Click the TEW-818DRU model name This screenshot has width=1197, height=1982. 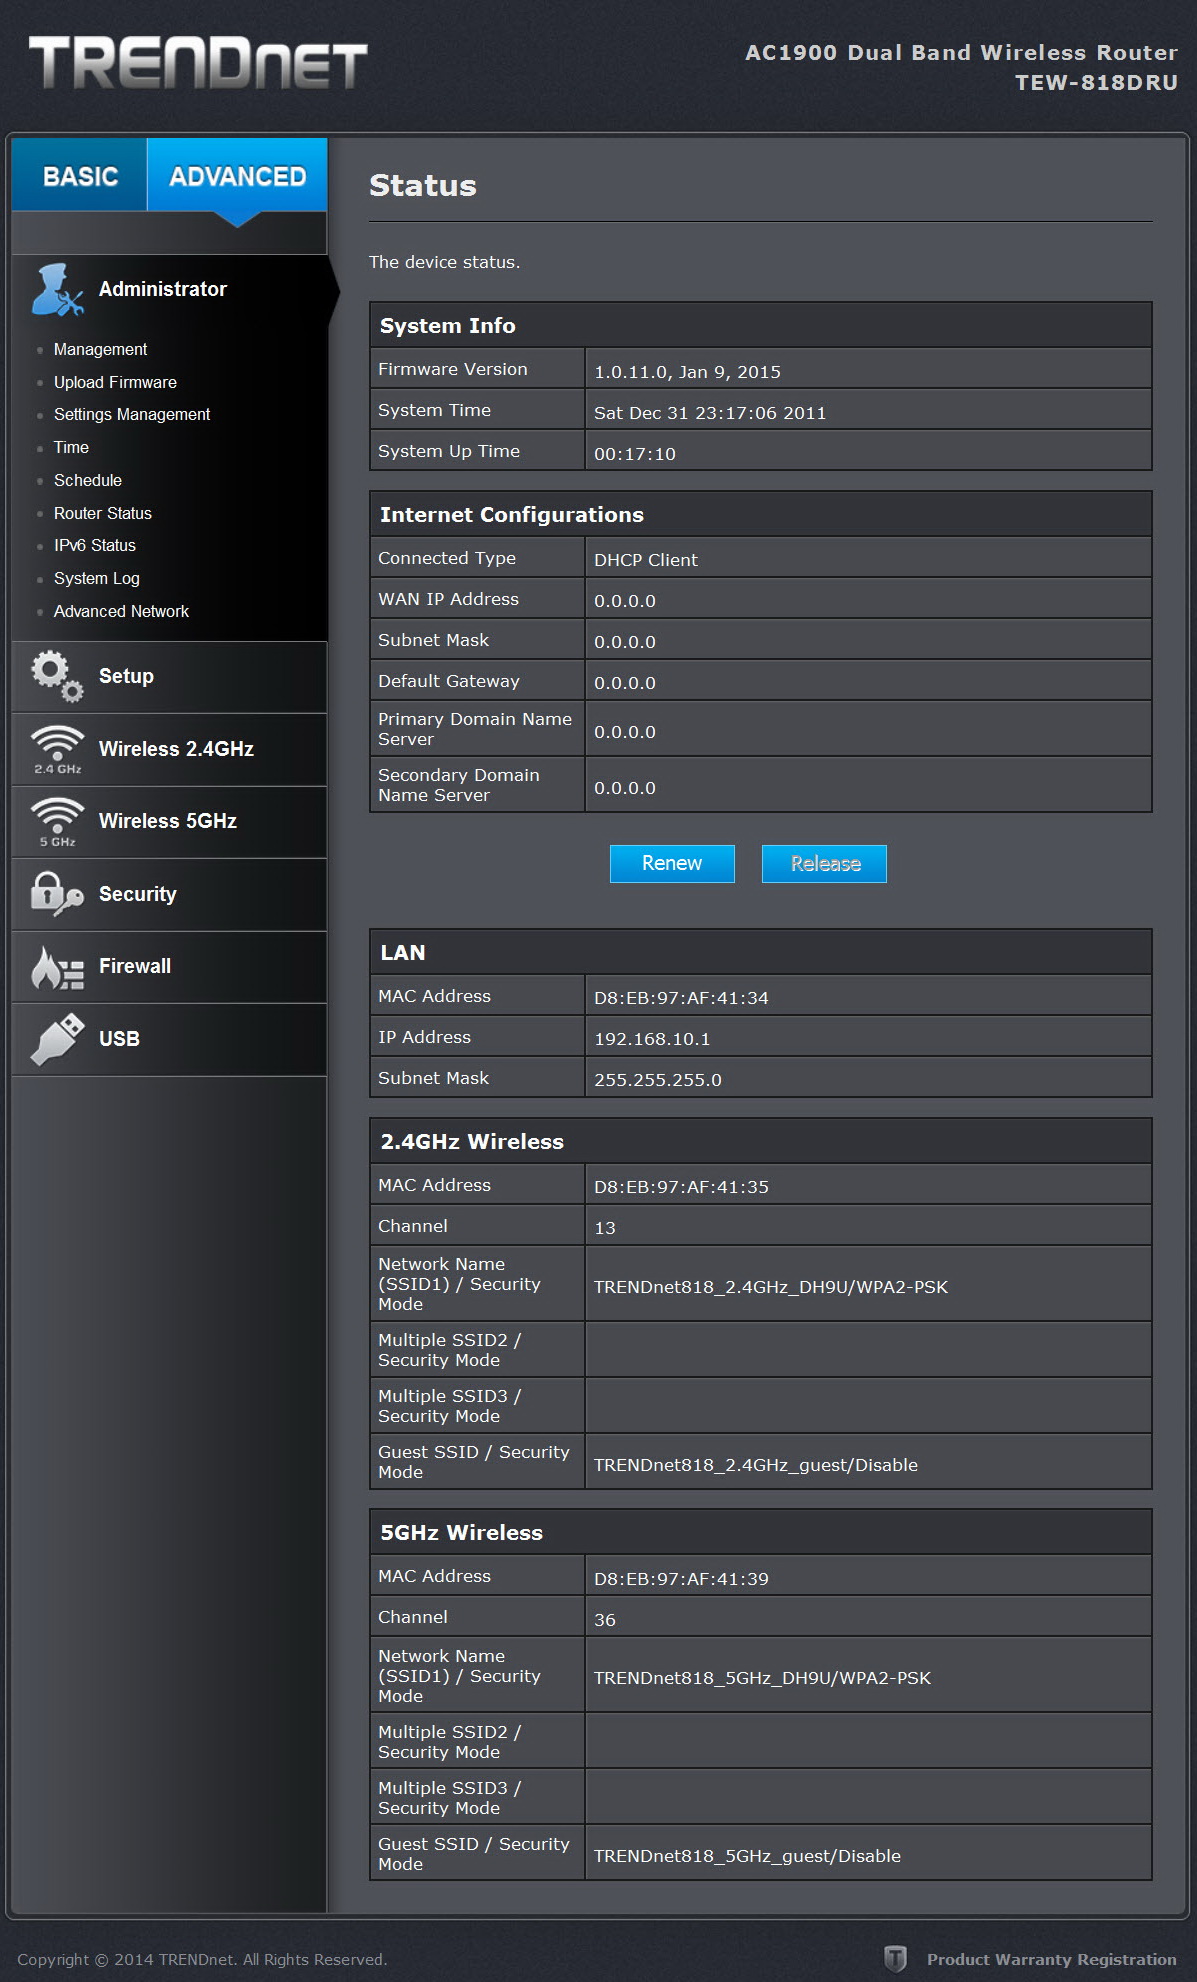tap(1096, 83)
